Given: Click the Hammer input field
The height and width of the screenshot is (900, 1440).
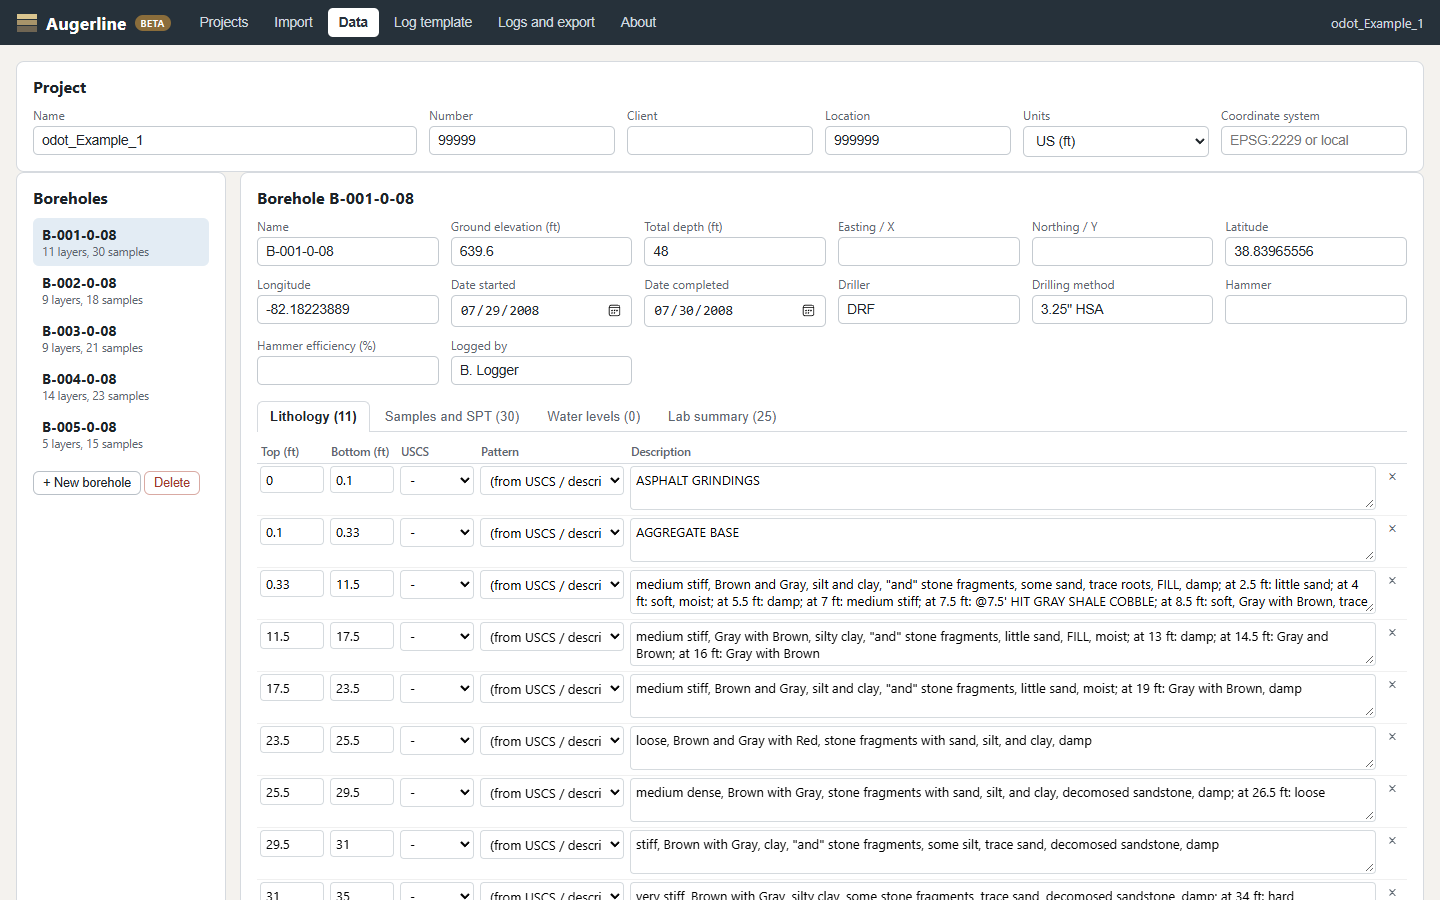Looking at the screenshot, I should (1316, 309).
